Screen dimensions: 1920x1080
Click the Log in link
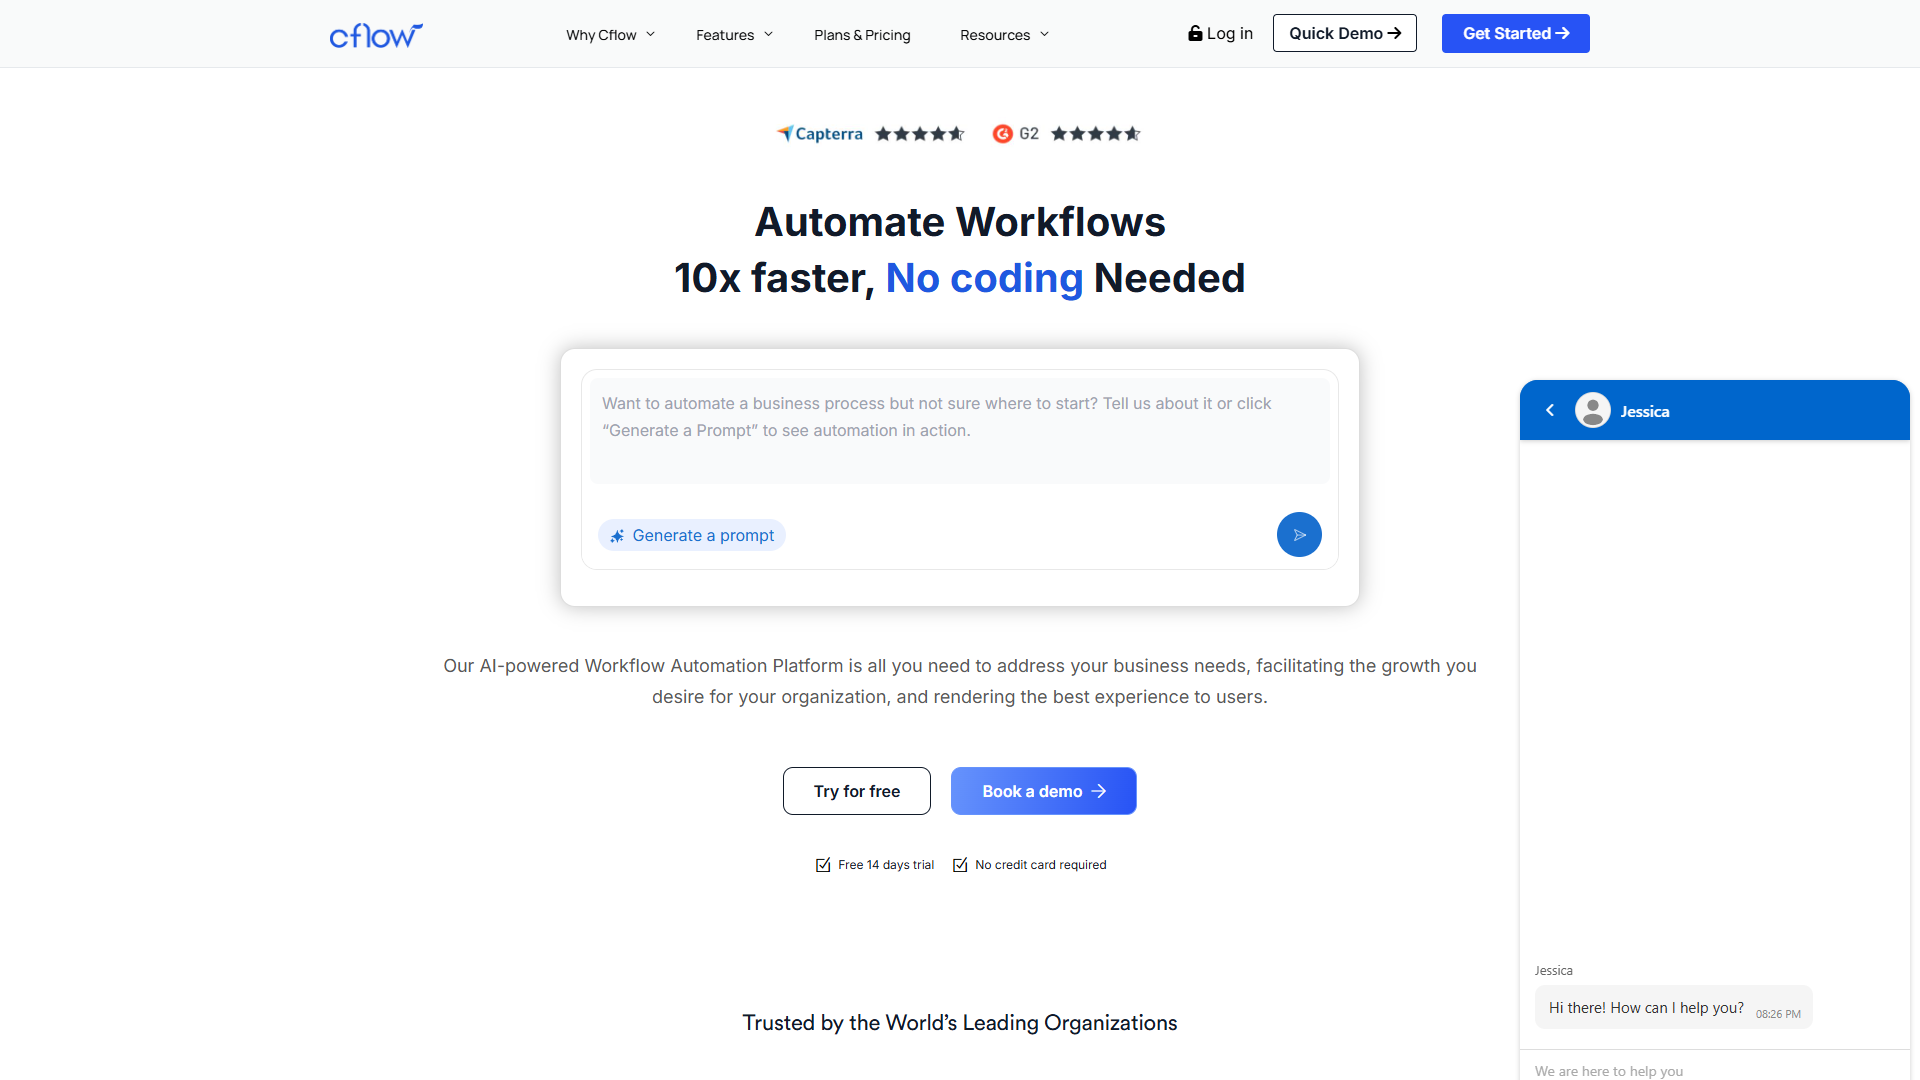pyautogui.click(x=1229, y=33)
